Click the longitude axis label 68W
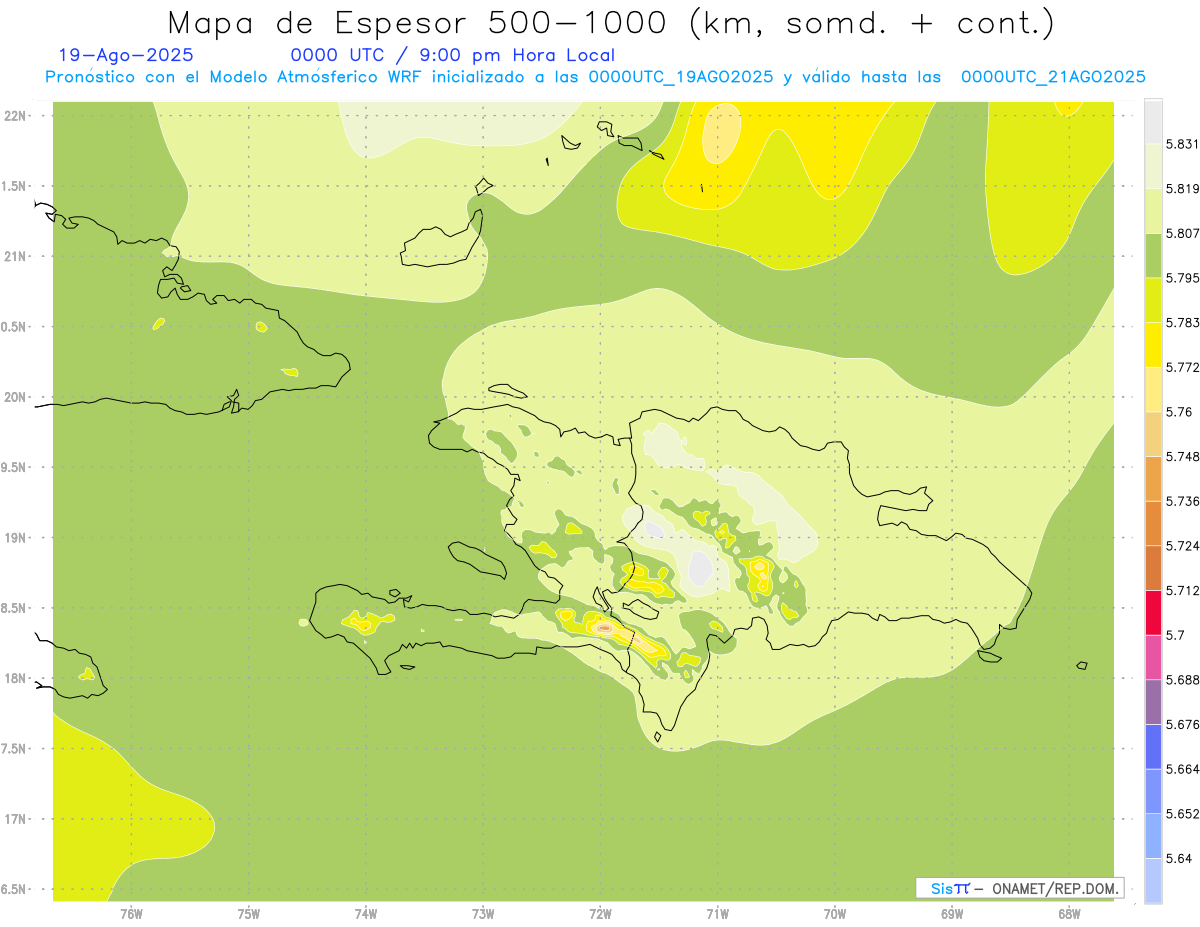The width and height of the screenshot is (1200, 927). click(1069, 914)
